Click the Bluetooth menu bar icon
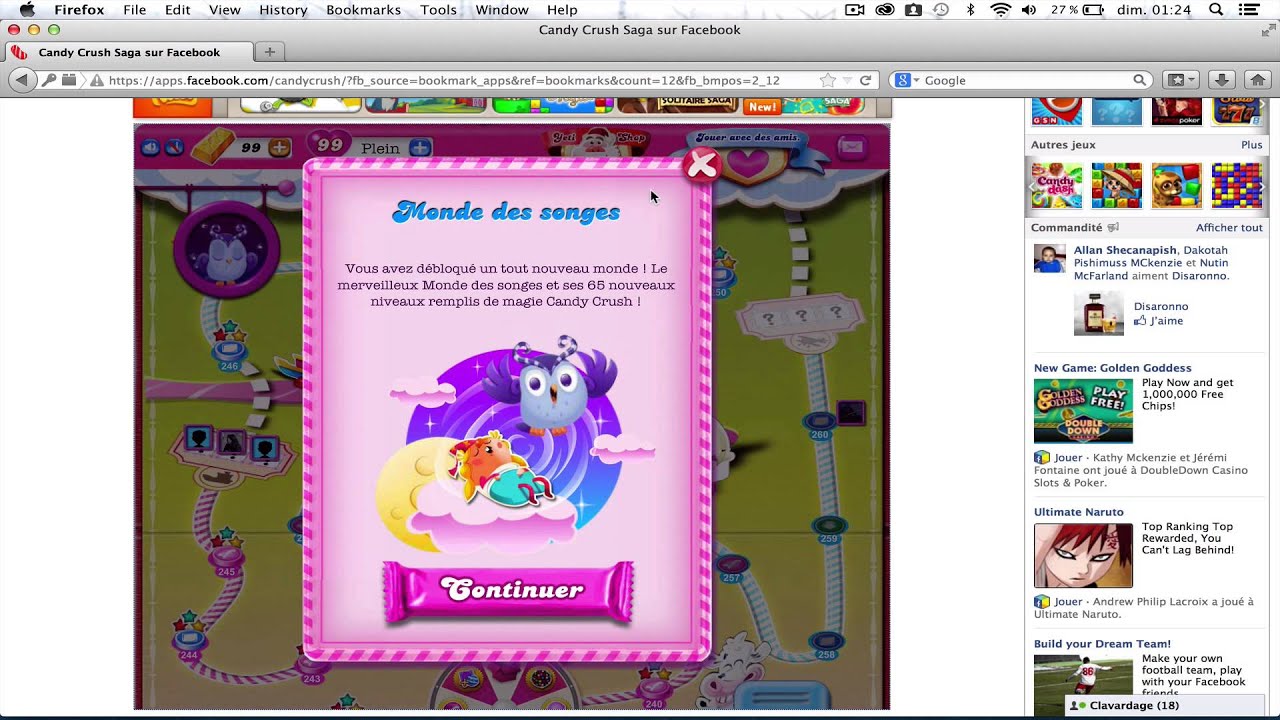 (x=970, y=10)
